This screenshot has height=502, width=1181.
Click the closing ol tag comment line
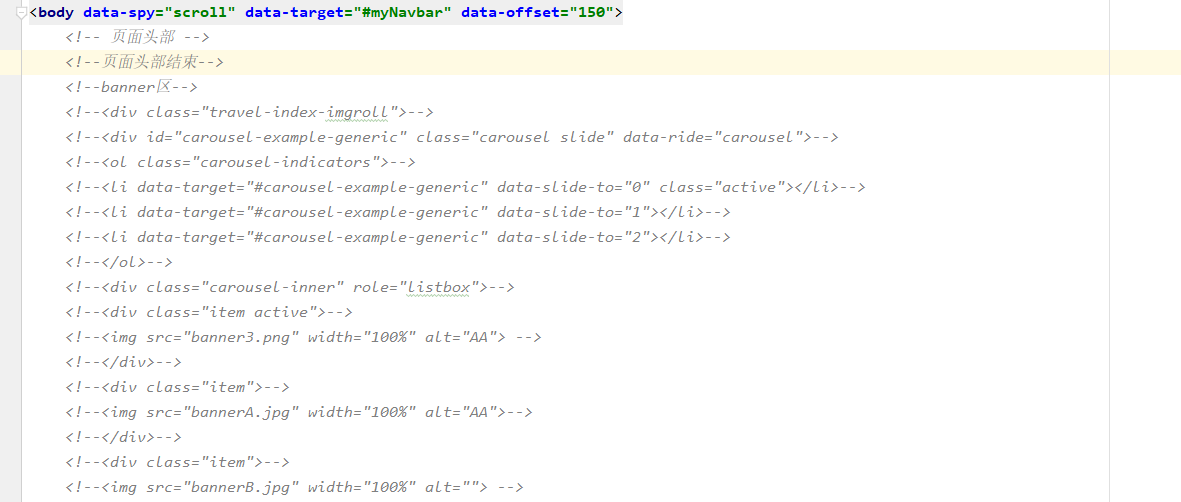(x=119, y=262)
